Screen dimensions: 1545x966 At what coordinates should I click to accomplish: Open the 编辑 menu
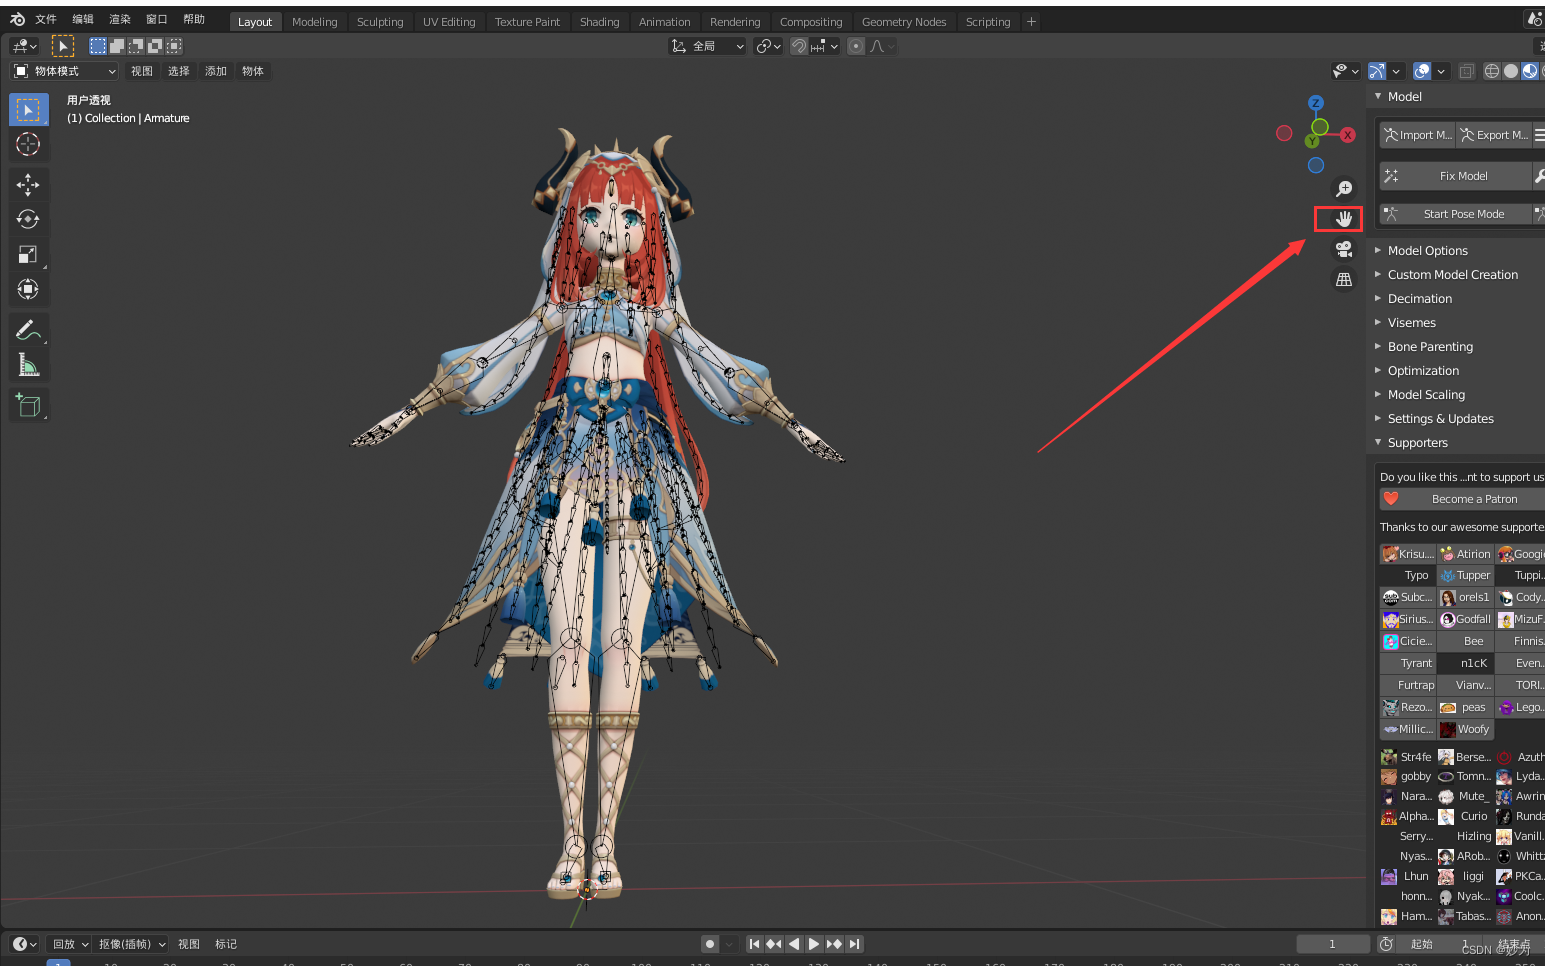click(x=83, y=19)
